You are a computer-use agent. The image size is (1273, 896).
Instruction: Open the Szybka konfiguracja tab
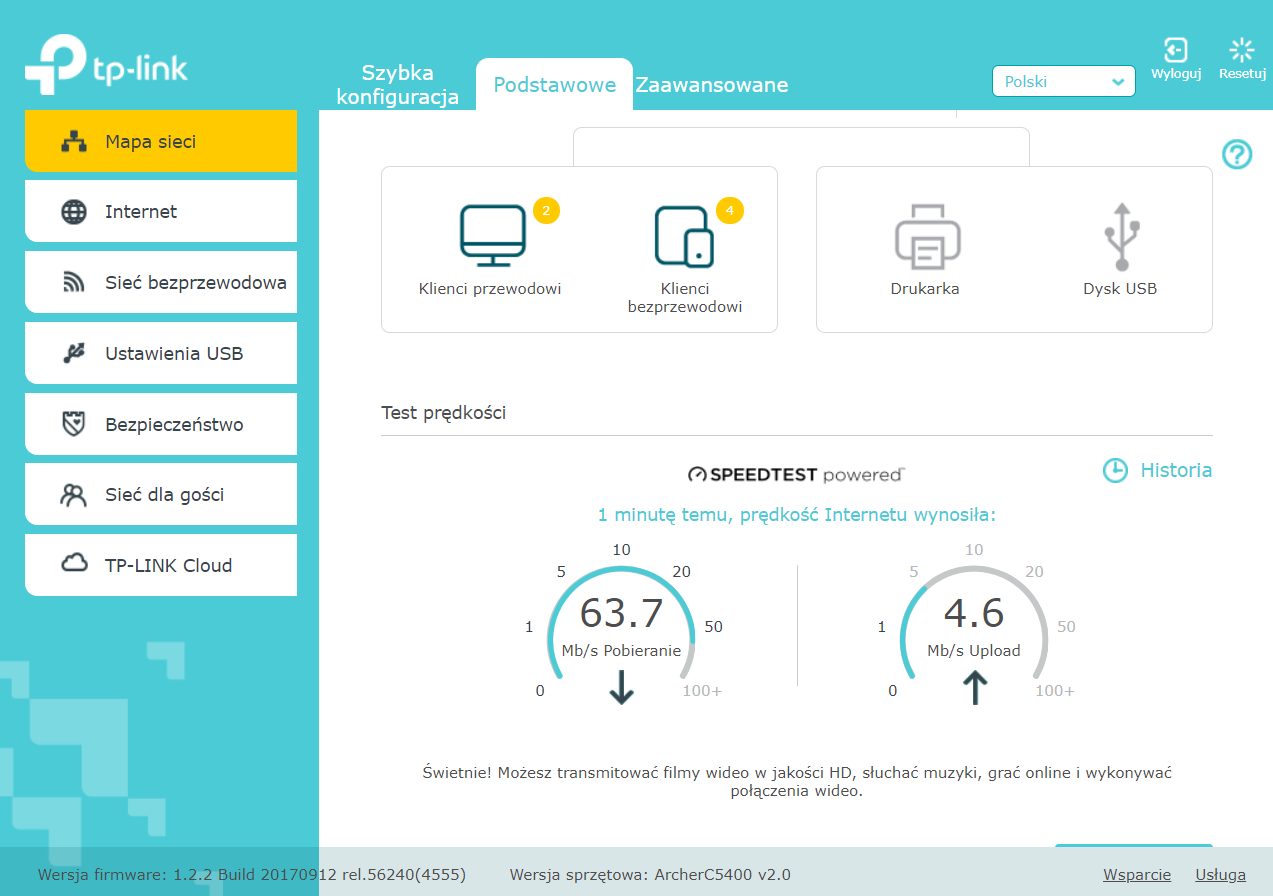coord(397,85)
